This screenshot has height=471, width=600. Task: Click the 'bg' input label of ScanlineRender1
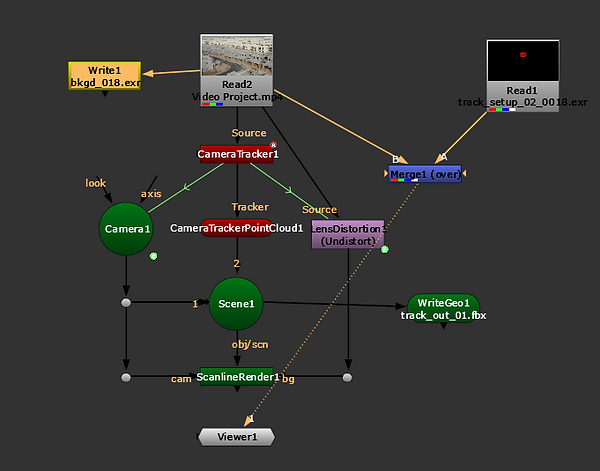tap(288, 379)
